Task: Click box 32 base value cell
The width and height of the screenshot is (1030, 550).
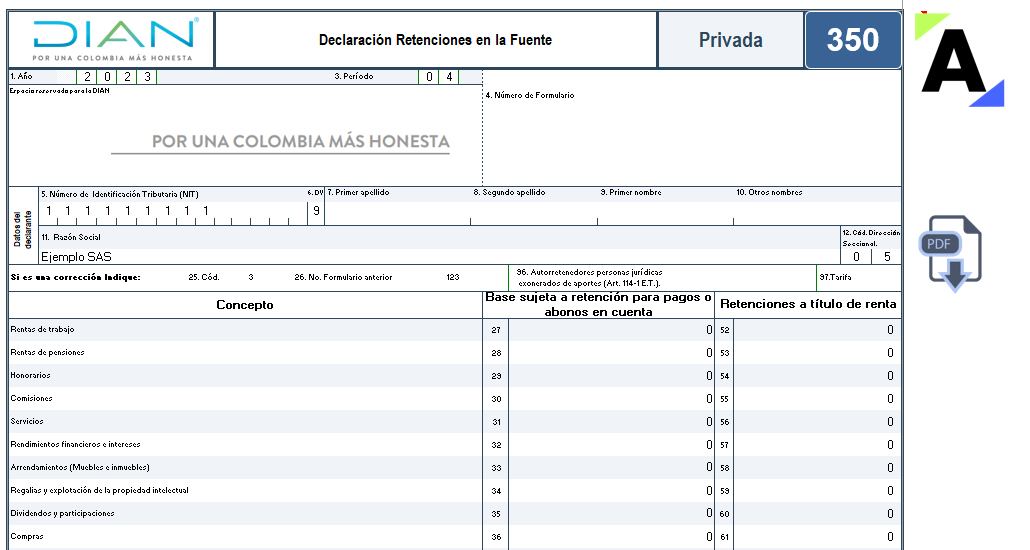Action: 612,445
